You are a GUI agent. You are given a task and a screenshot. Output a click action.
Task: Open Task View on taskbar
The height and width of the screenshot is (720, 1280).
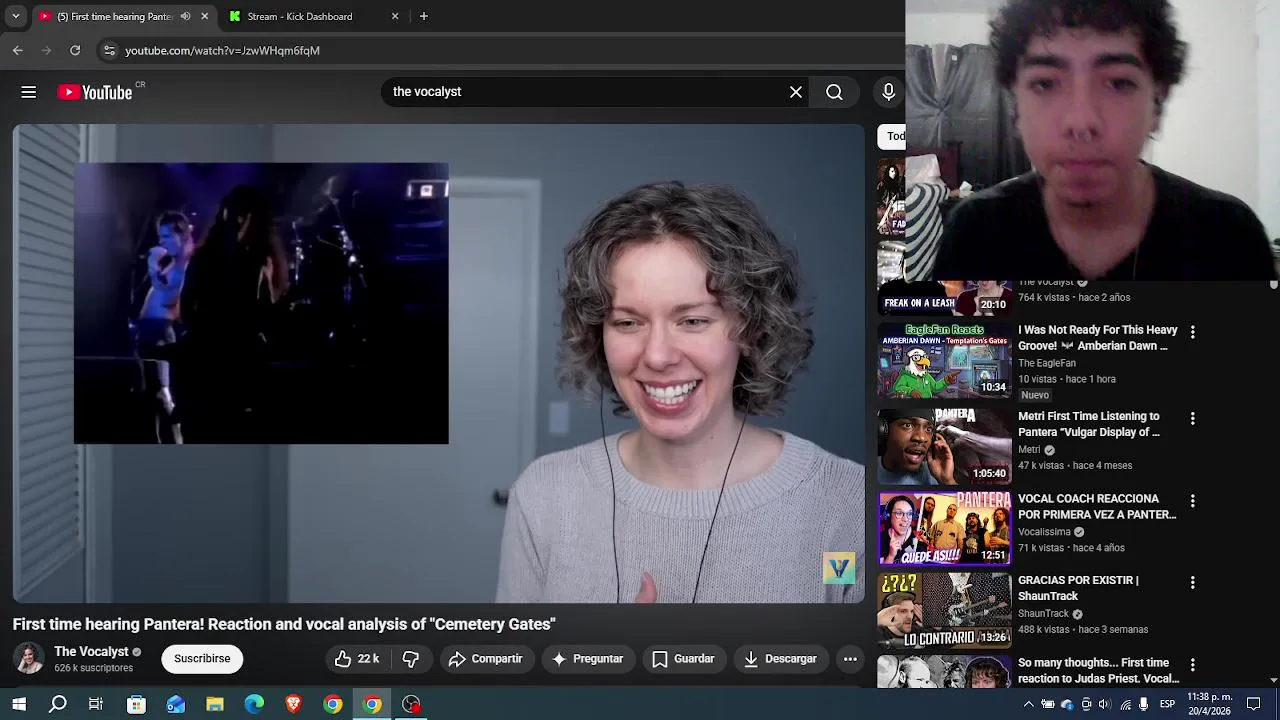pos(96,704)
